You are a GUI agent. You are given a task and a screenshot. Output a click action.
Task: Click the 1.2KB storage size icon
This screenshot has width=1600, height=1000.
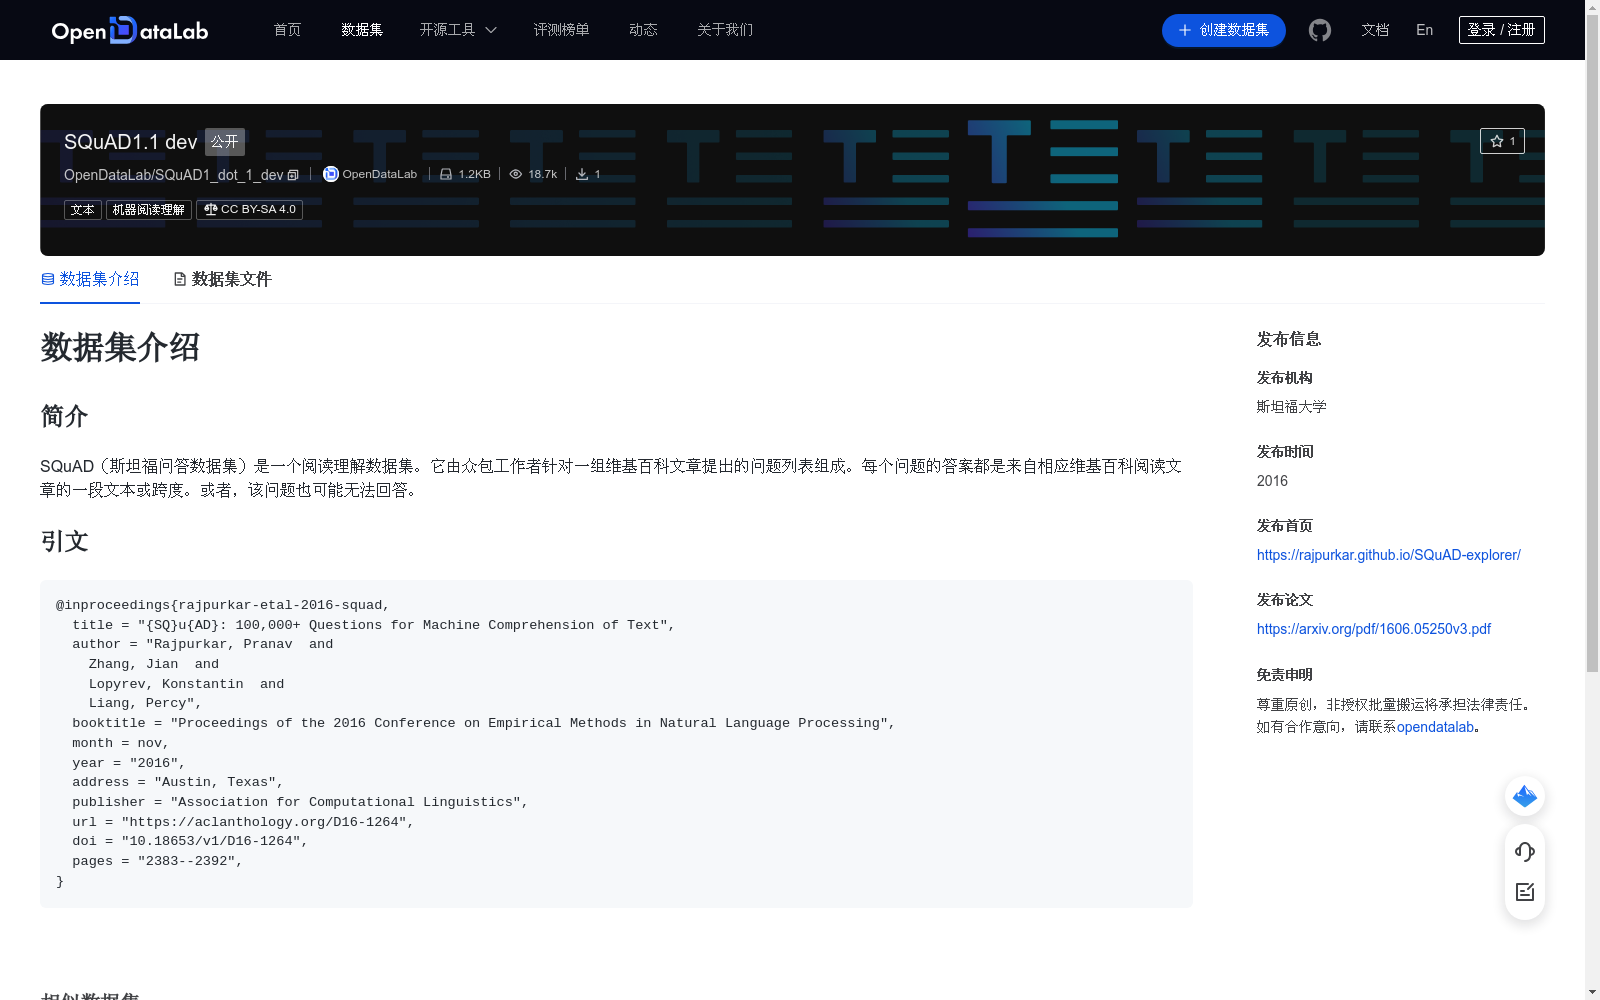(x=446, y=174)
